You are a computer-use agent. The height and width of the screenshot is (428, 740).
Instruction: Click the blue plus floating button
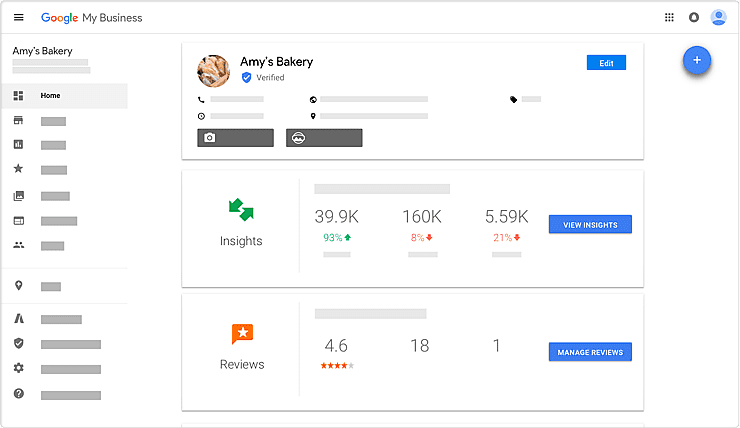[697, 61]
